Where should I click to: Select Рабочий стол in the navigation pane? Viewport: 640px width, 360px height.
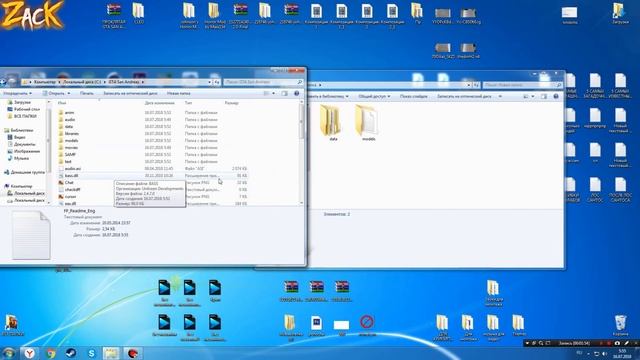tap(23, 109)
